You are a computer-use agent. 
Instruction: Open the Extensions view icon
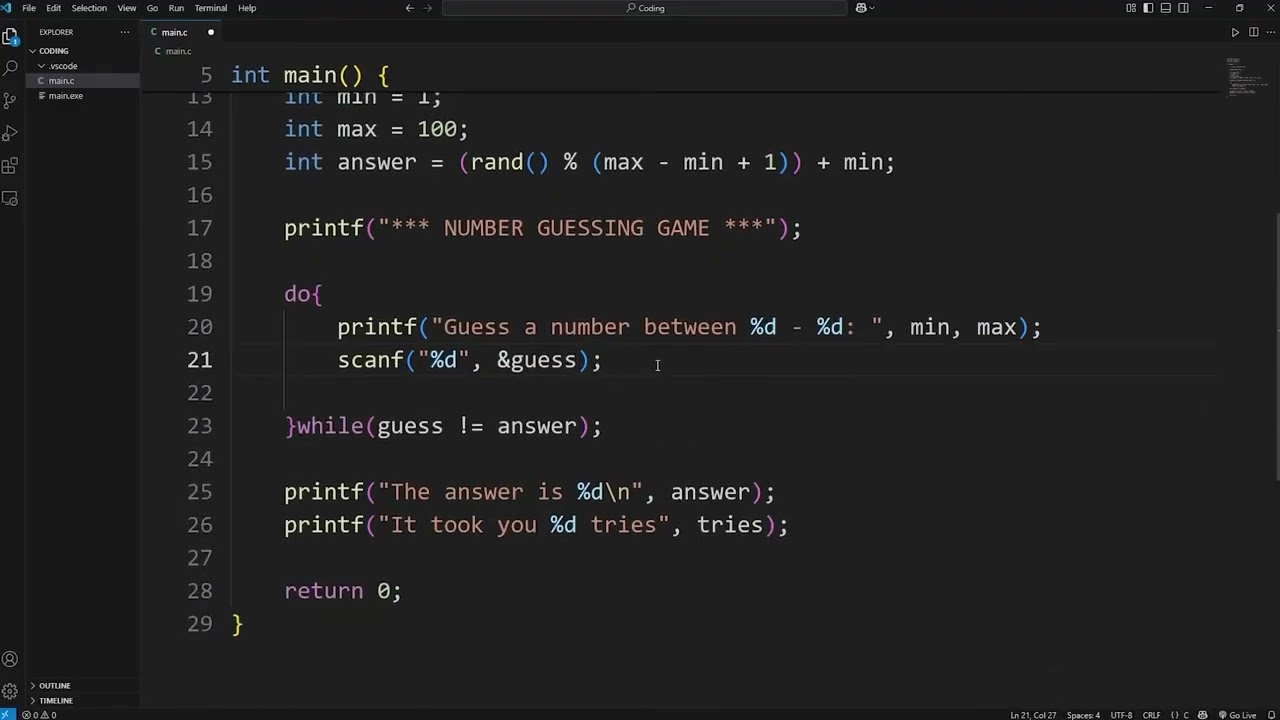click(x=10, y=166)
